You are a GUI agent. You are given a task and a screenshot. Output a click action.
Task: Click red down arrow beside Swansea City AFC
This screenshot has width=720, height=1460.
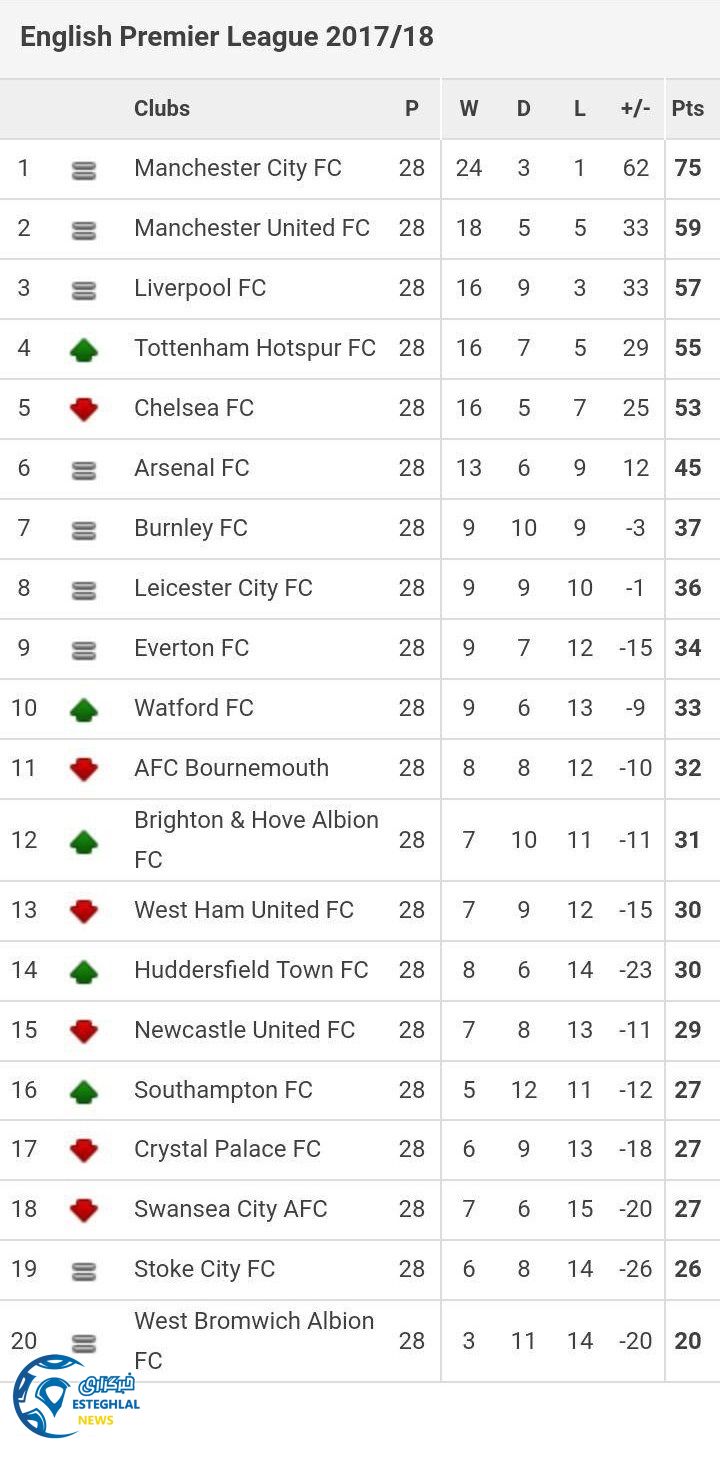coord(84,1210)
